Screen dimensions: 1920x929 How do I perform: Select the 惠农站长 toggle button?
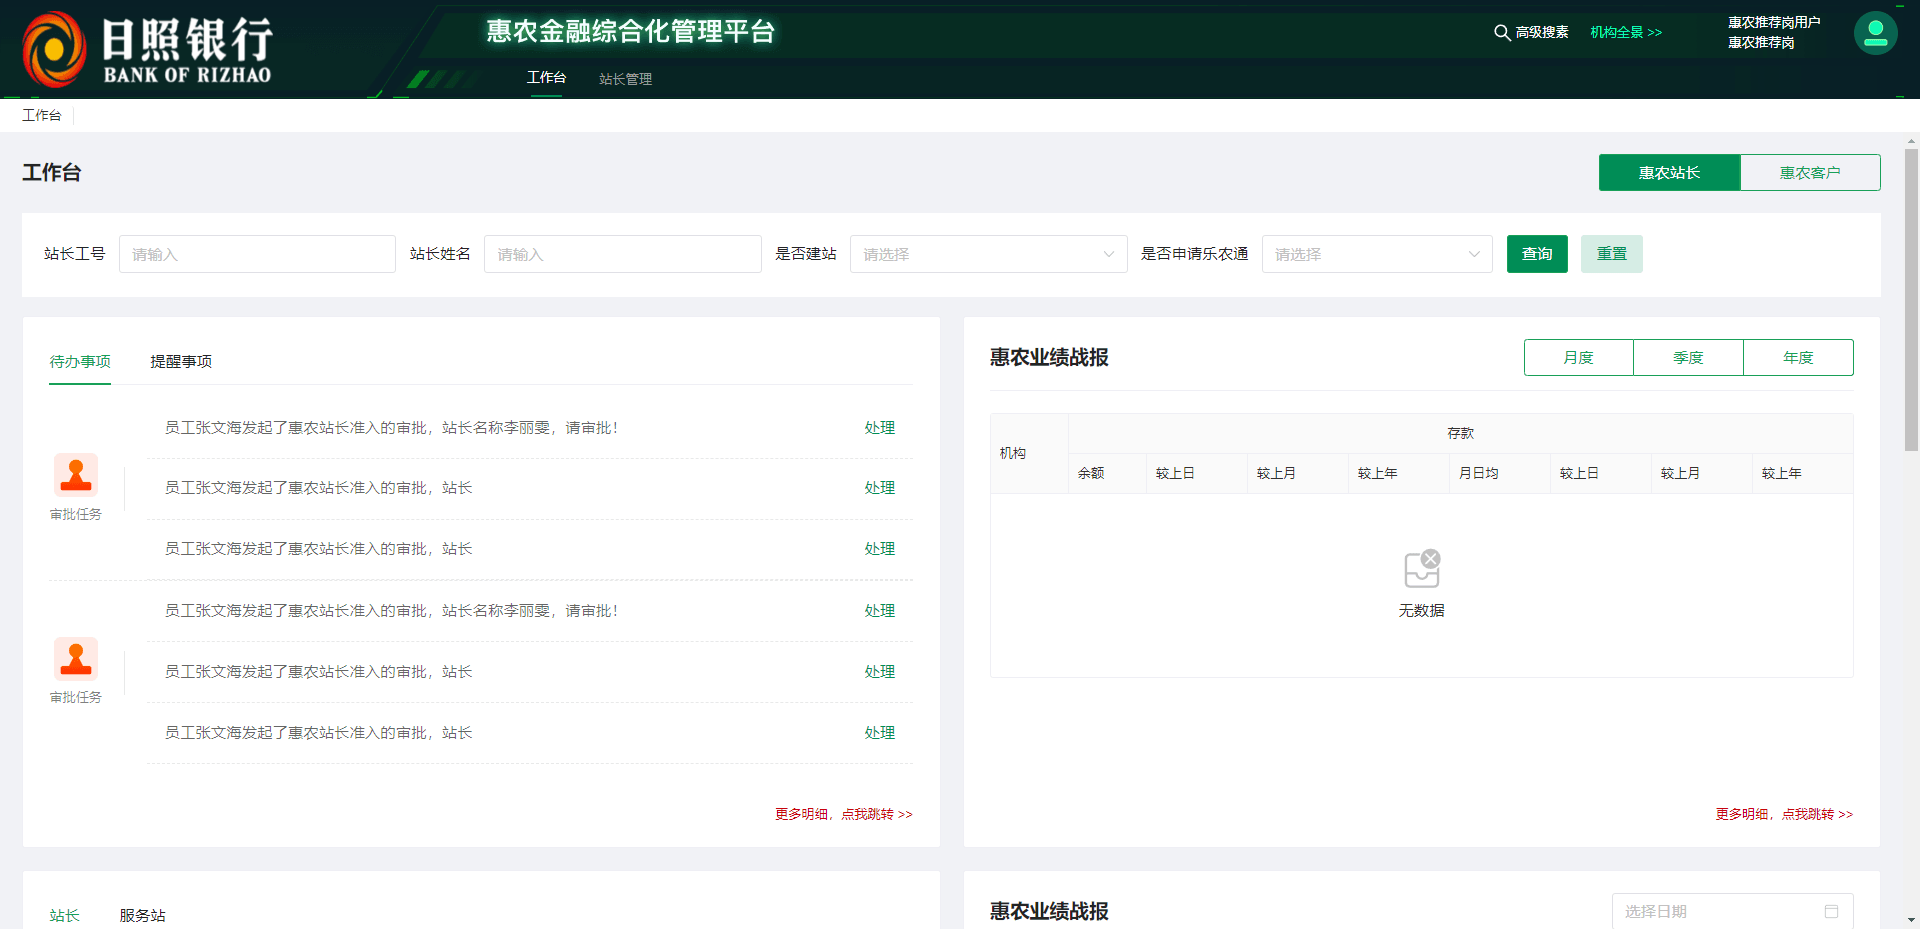[1669, 172]
